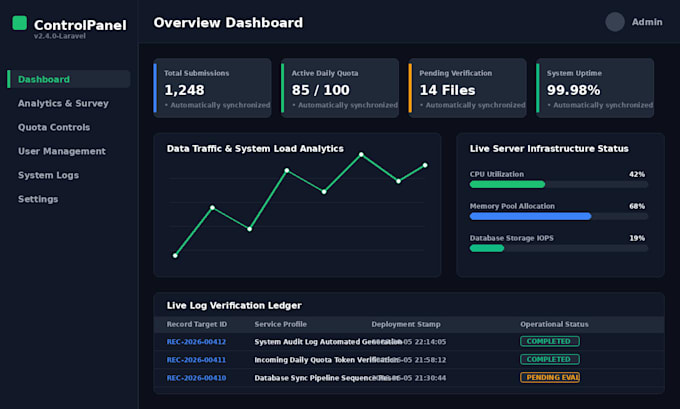Image resolution: width=680 pixels, height=409 pixels.
Task: Click 'Incoming Daily Quota Token Verification' text
Action: click(326, 360)
